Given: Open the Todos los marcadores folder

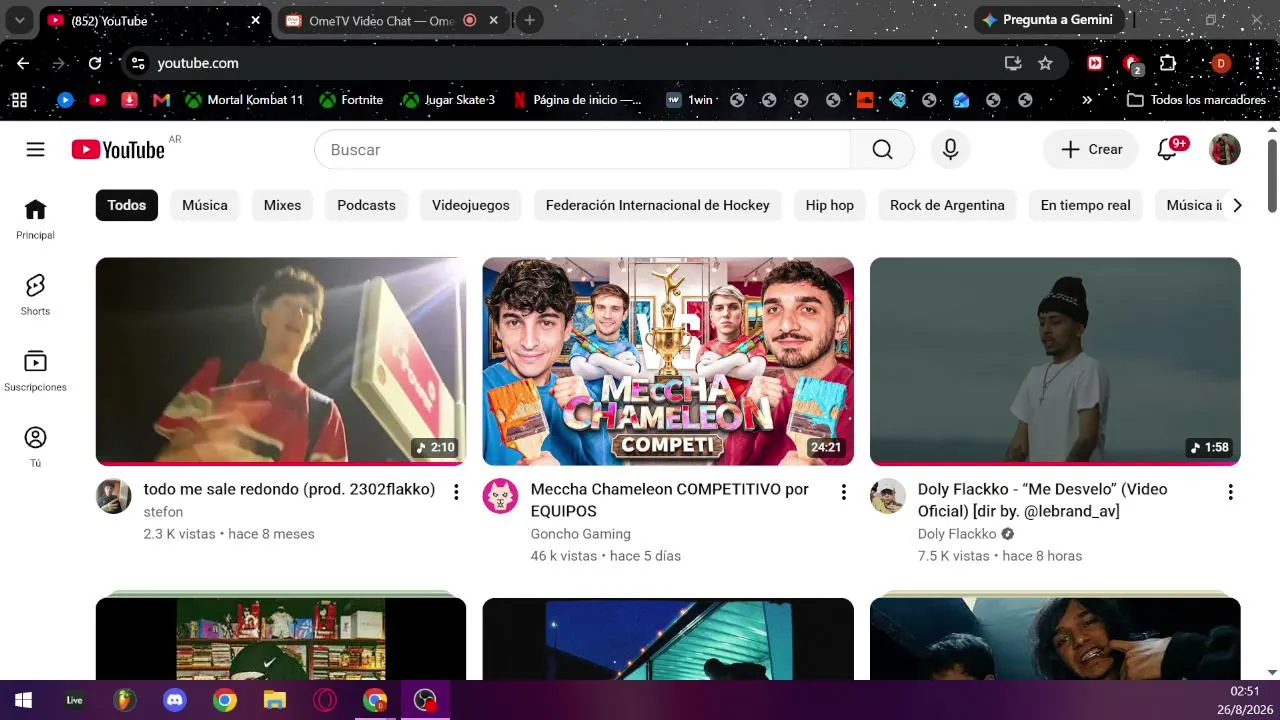Looking at the screenshot, I should 1196,100.
